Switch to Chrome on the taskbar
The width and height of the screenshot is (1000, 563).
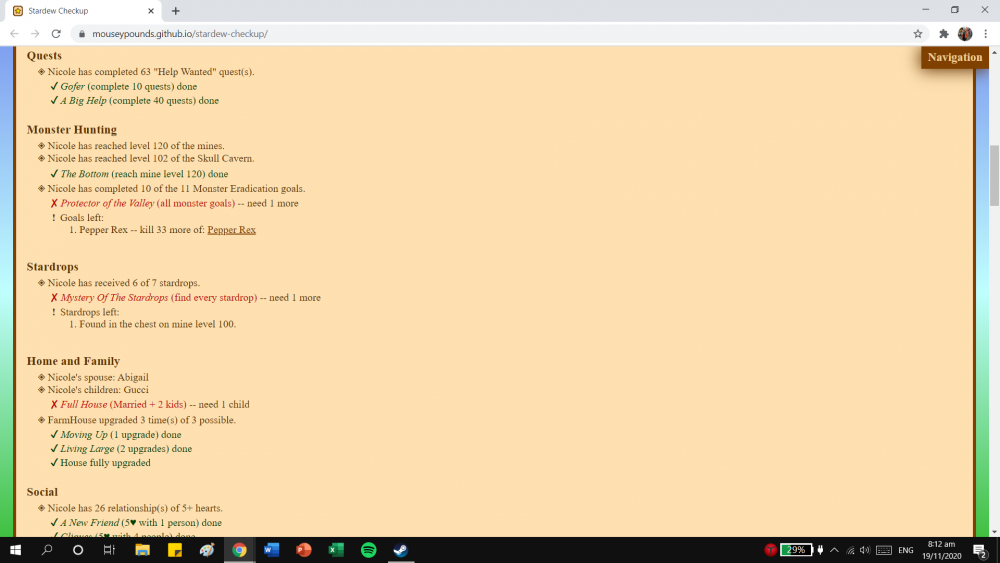click(239, 550)
